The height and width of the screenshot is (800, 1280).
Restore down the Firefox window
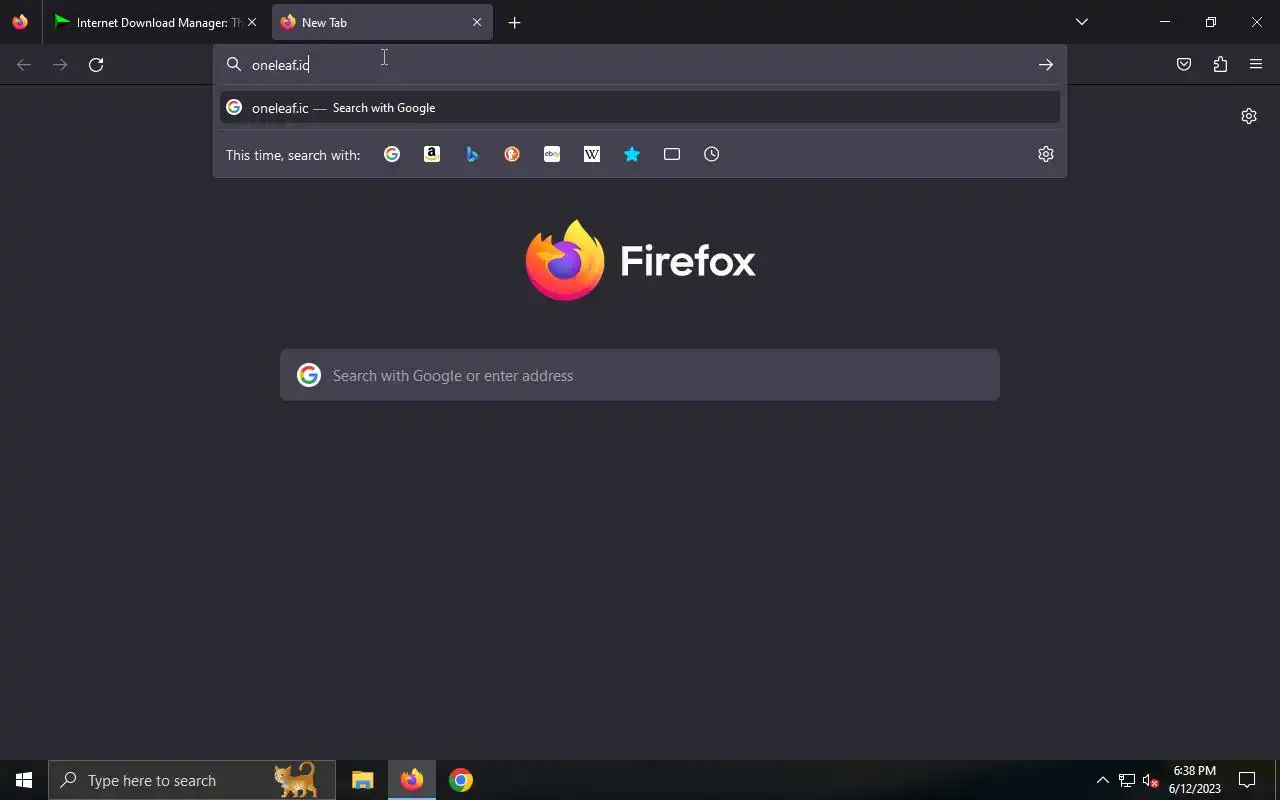click(x=1211, y=22)
